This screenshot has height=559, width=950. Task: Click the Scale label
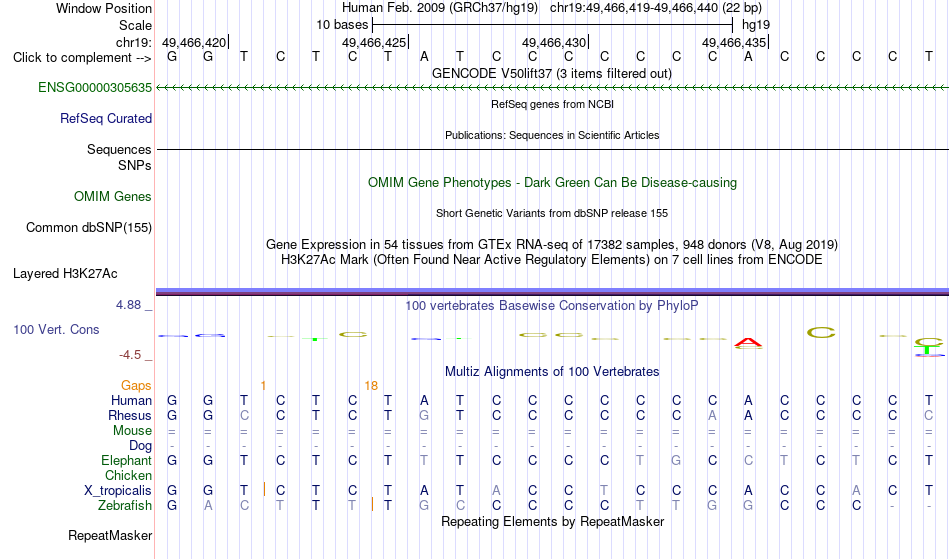tap(136, 26)
